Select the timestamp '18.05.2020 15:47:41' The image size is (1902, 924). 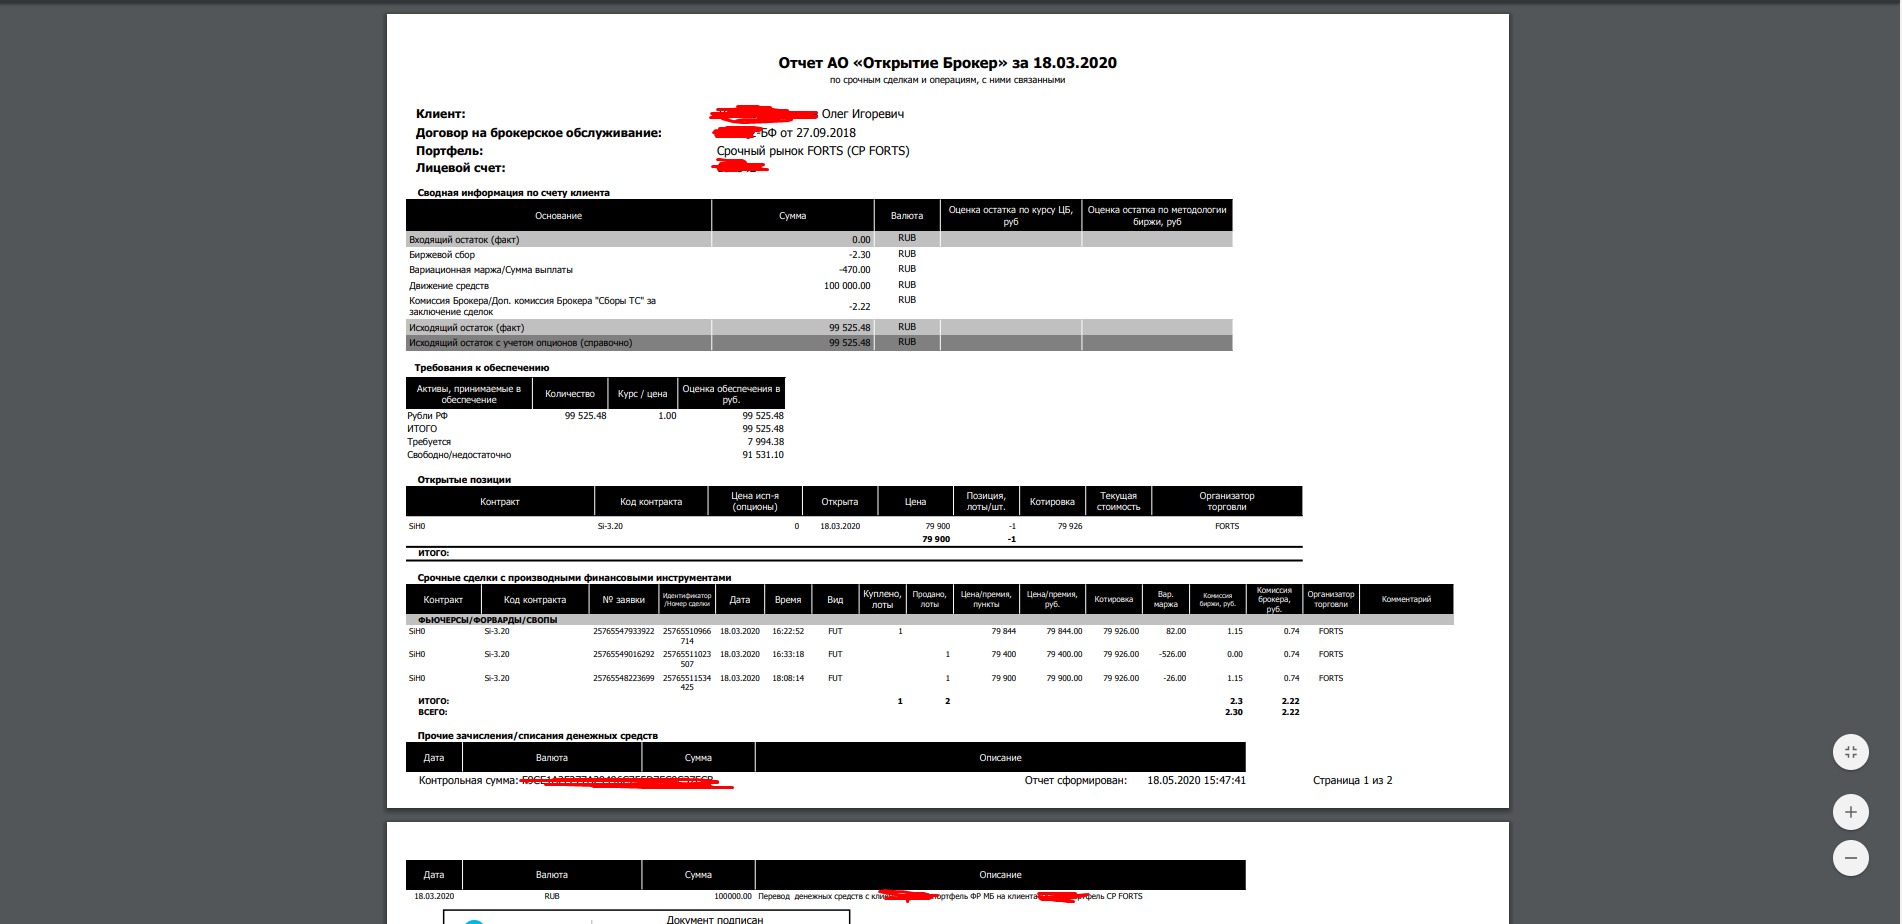pyautogui.click(x=1197, y=781)
